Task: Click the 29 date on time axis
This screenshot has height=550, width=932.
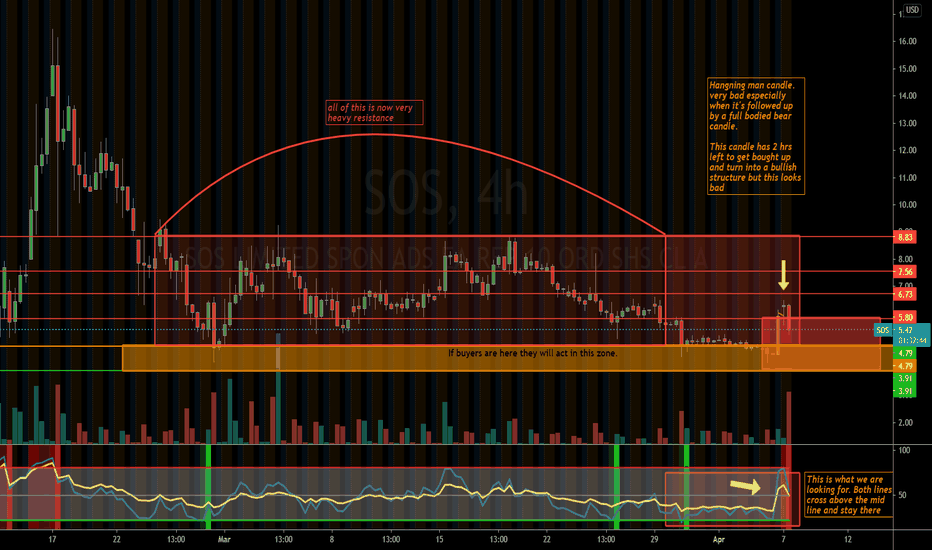Action: pos(654,540)
